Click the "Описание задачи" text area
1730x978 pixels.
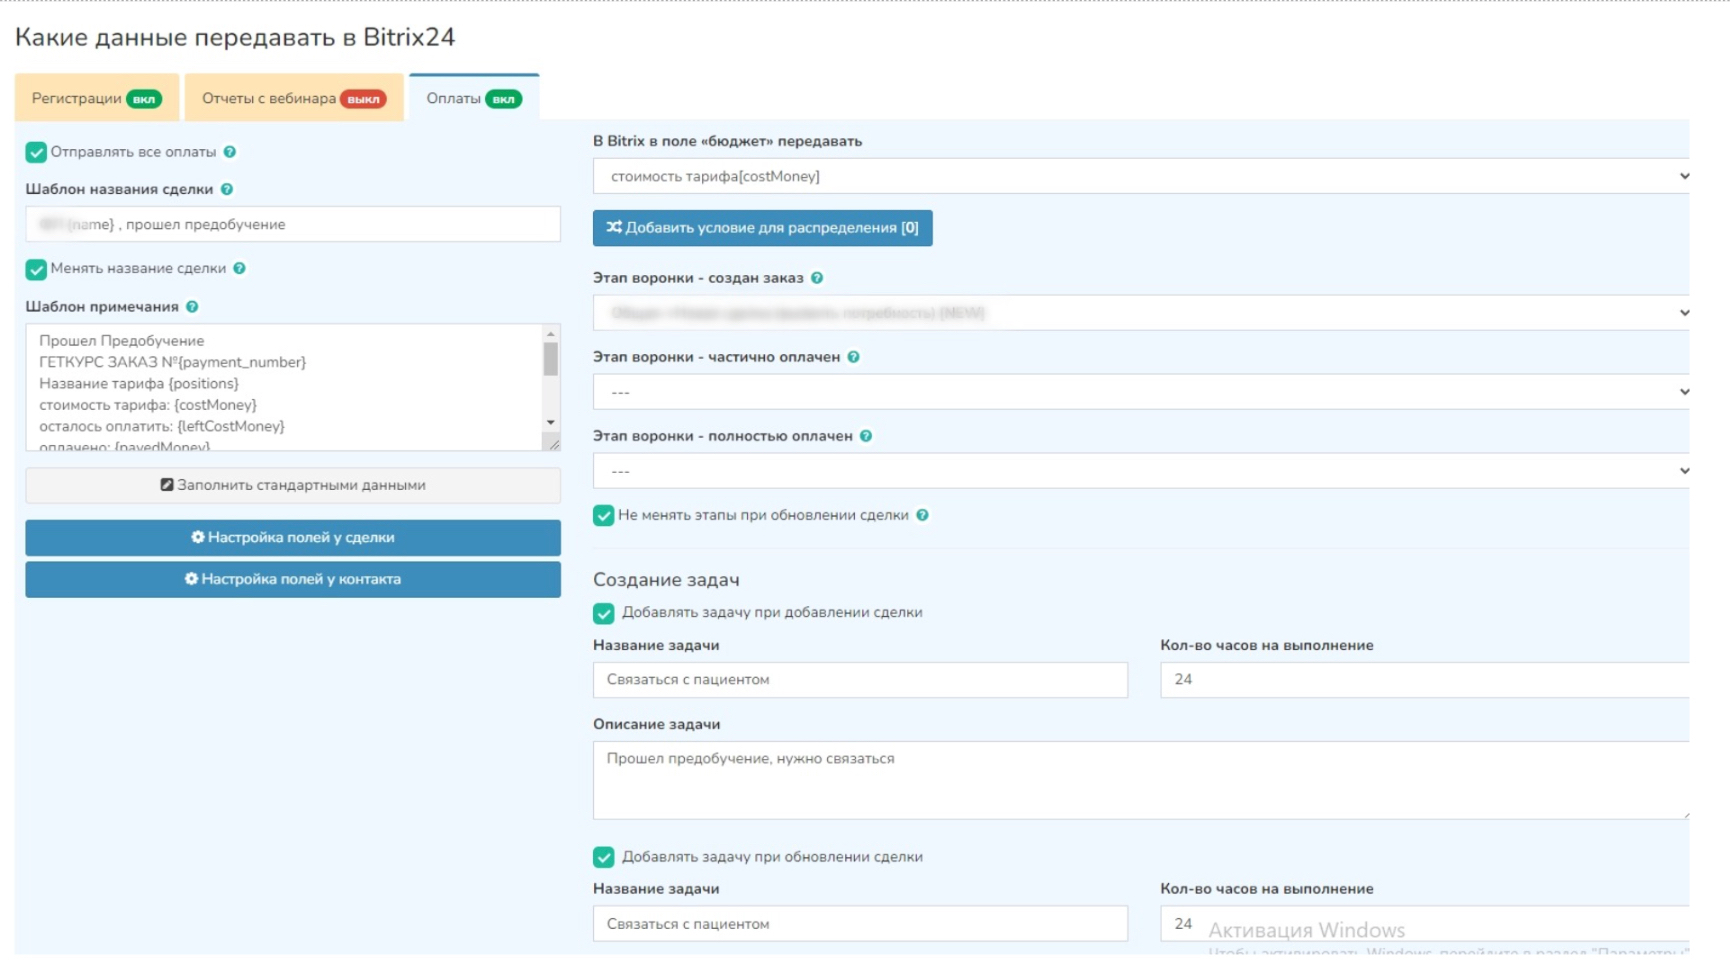pos(1140,780)
